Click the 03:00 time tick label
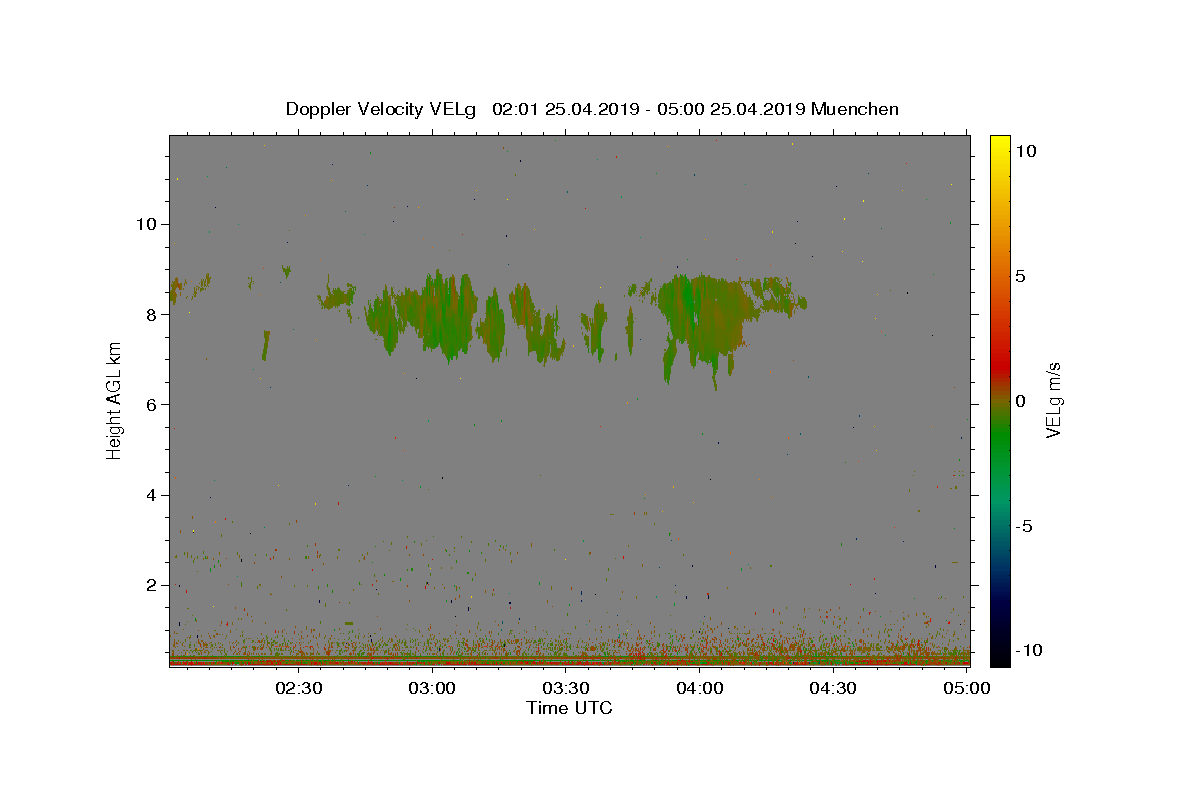 click(x=432, y=688)
